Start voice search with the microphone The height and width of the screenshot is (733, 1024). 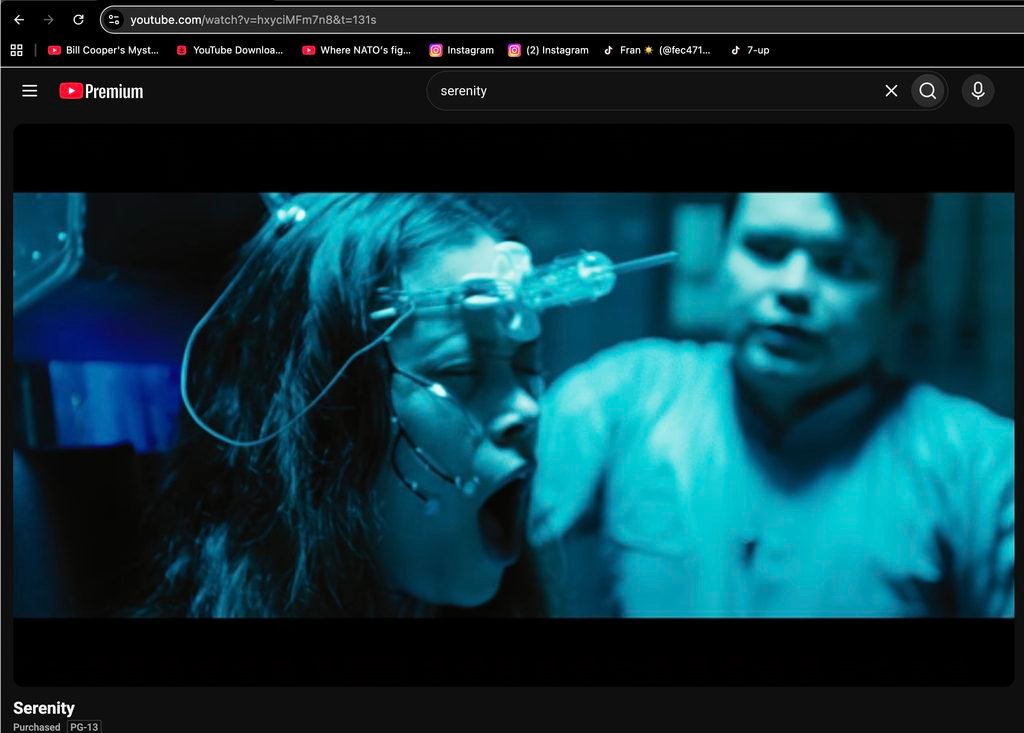(978, 91)
